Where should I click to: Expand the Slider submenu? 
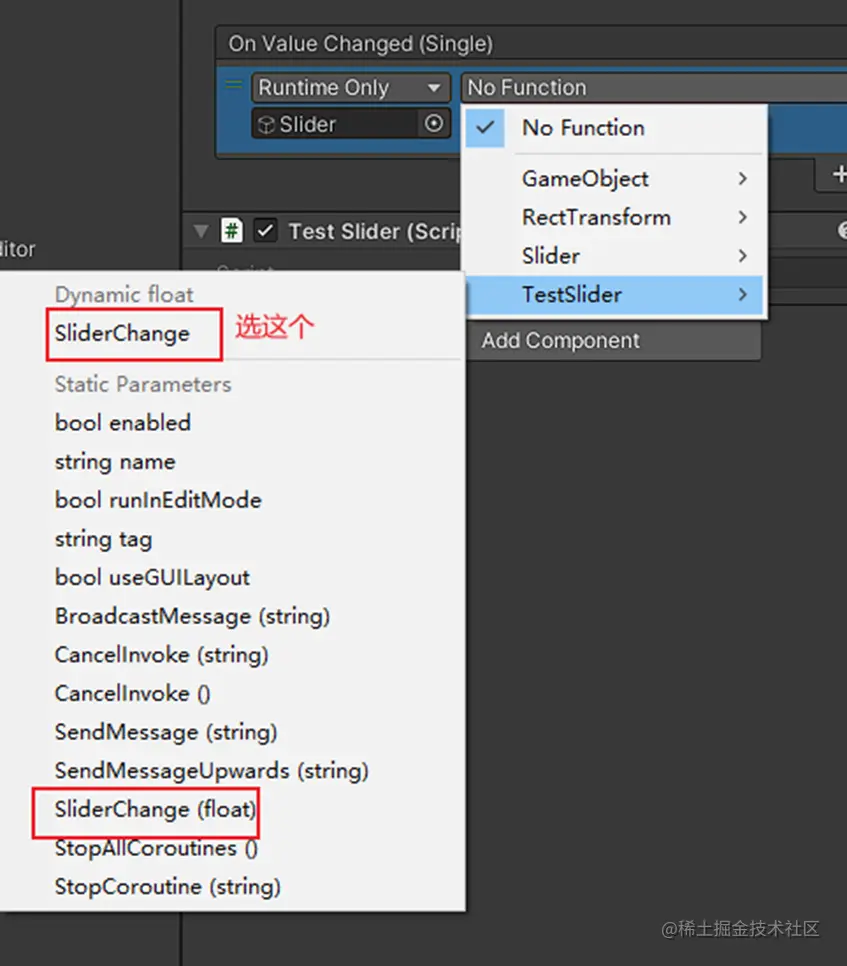click(x=614, y=256)
